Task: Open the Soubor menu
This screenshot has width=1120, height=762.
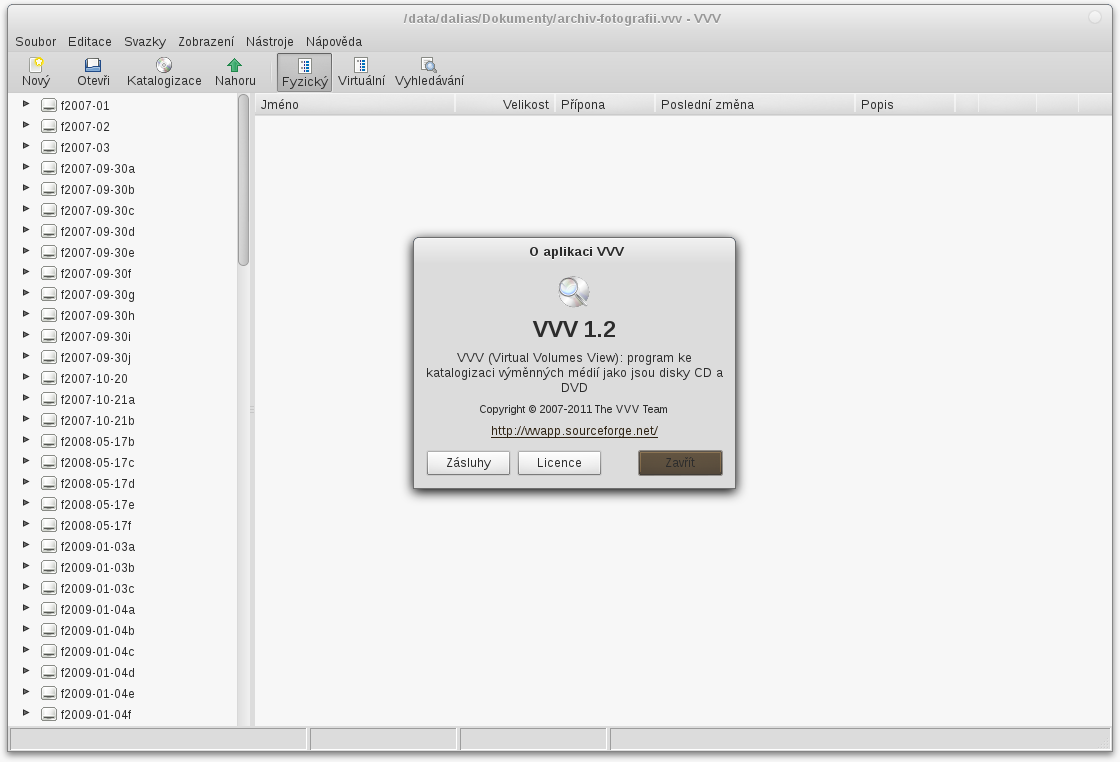Action: [x=36, y=41]
